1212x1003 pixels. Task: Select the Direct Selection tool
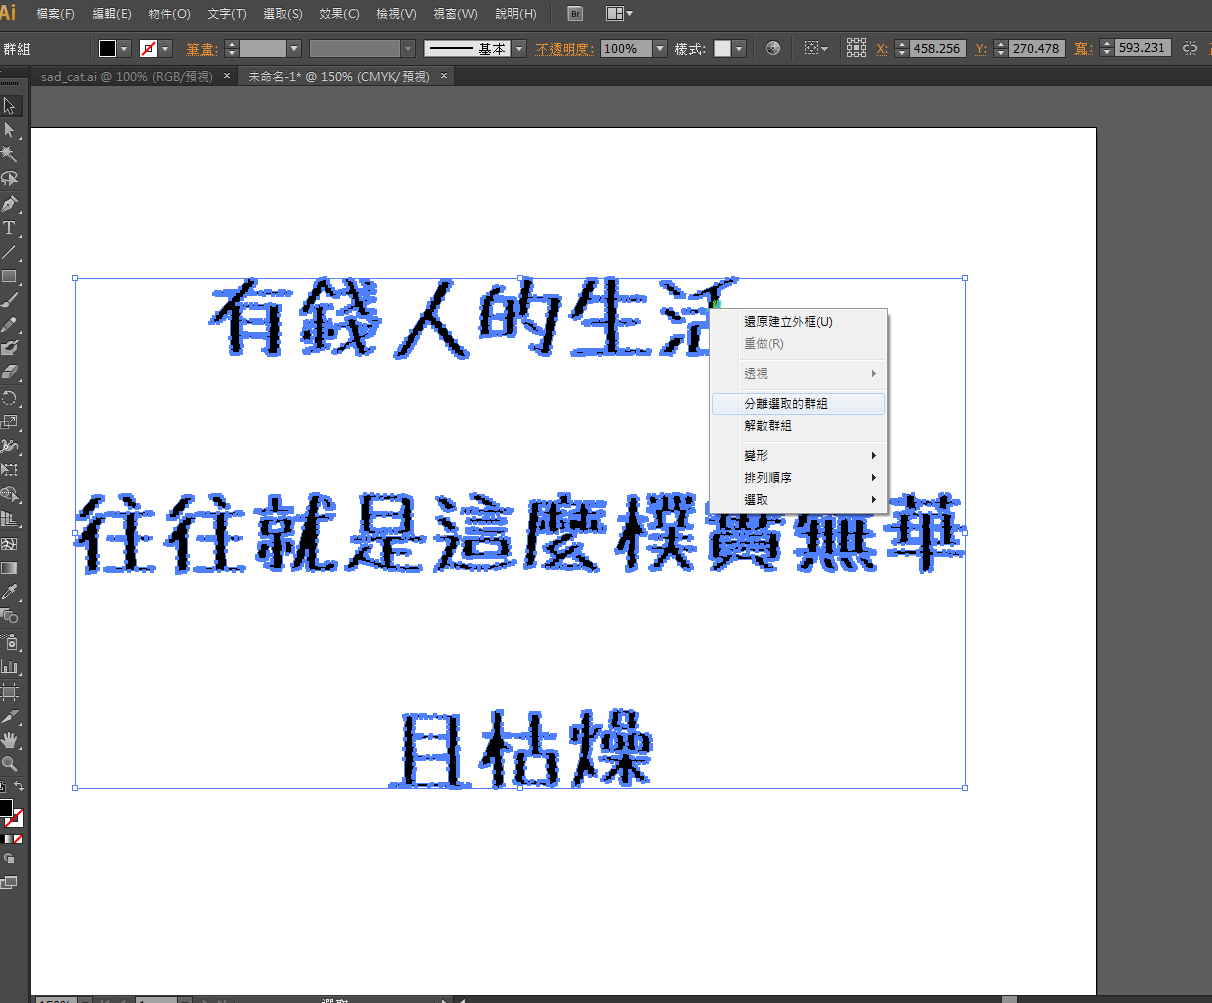(9, 130)
